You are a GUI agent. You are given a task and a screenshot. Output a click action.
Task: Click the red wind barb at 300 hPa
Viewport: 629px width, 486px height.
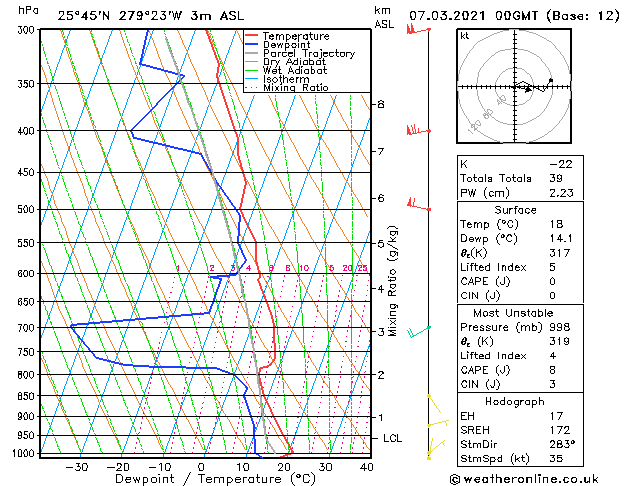418,29
